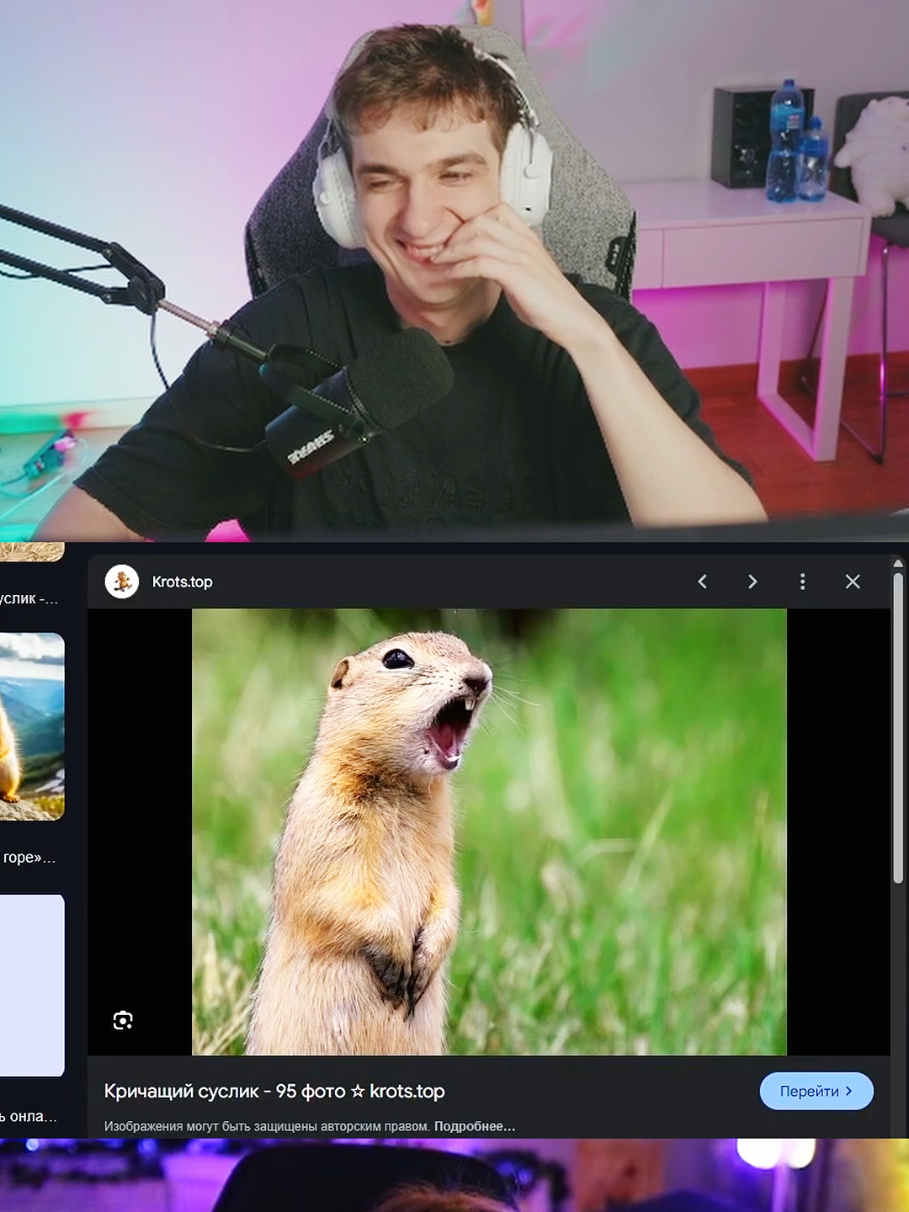Go to next image with right chevron
Screen dimensions: 909x1212
(x=752, y=582)
